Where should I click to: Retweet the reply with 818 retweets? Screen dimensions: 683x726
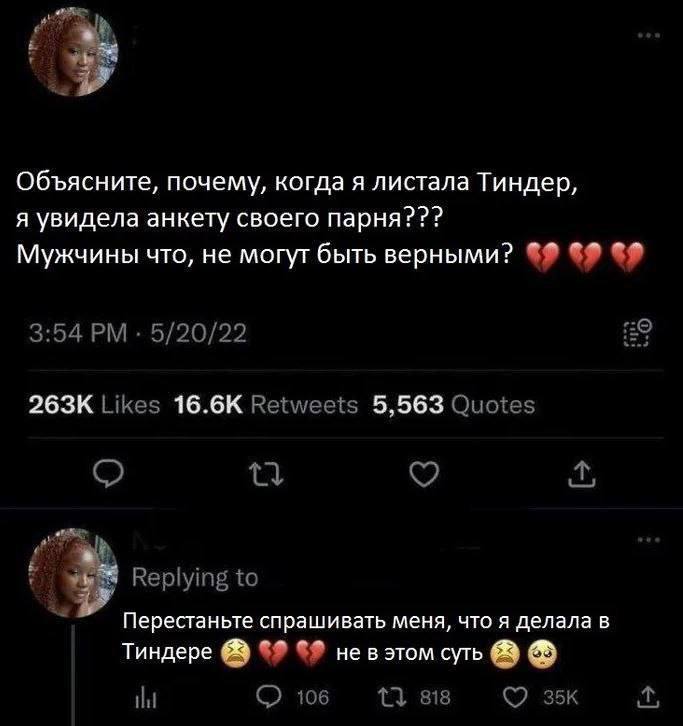pyautogui.click(x=414, y=697)
